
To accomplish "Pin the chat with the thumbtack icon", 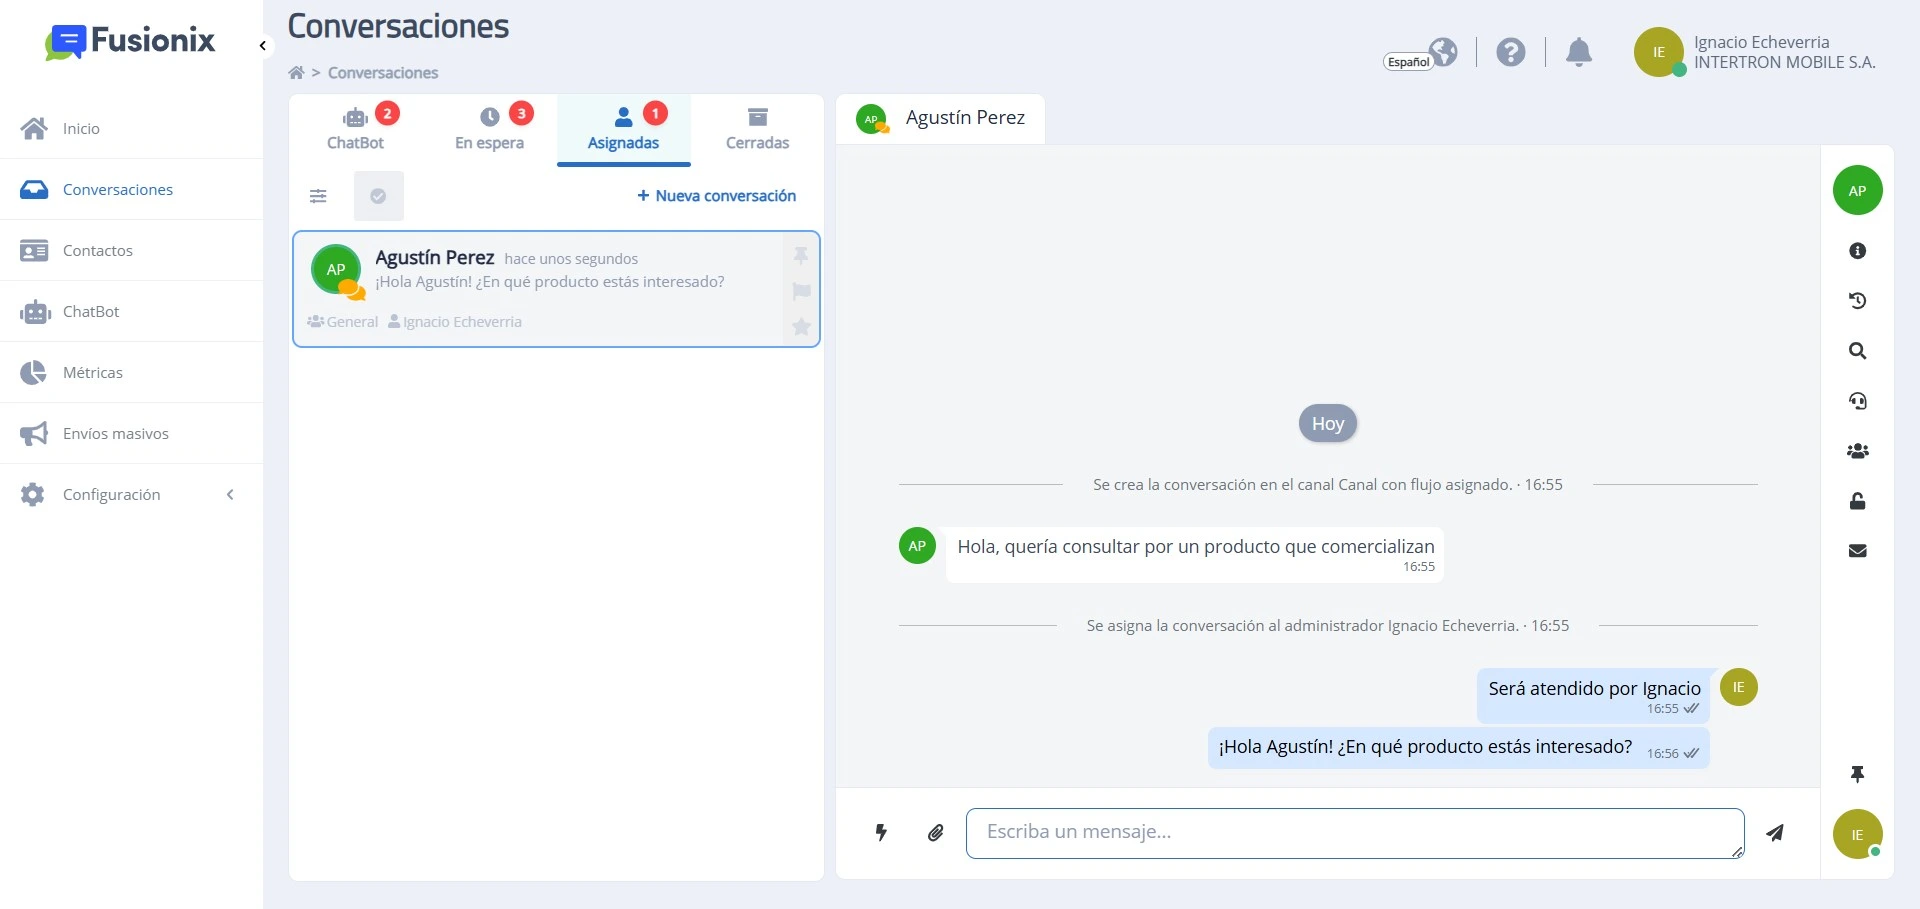I will (1858, 774).
